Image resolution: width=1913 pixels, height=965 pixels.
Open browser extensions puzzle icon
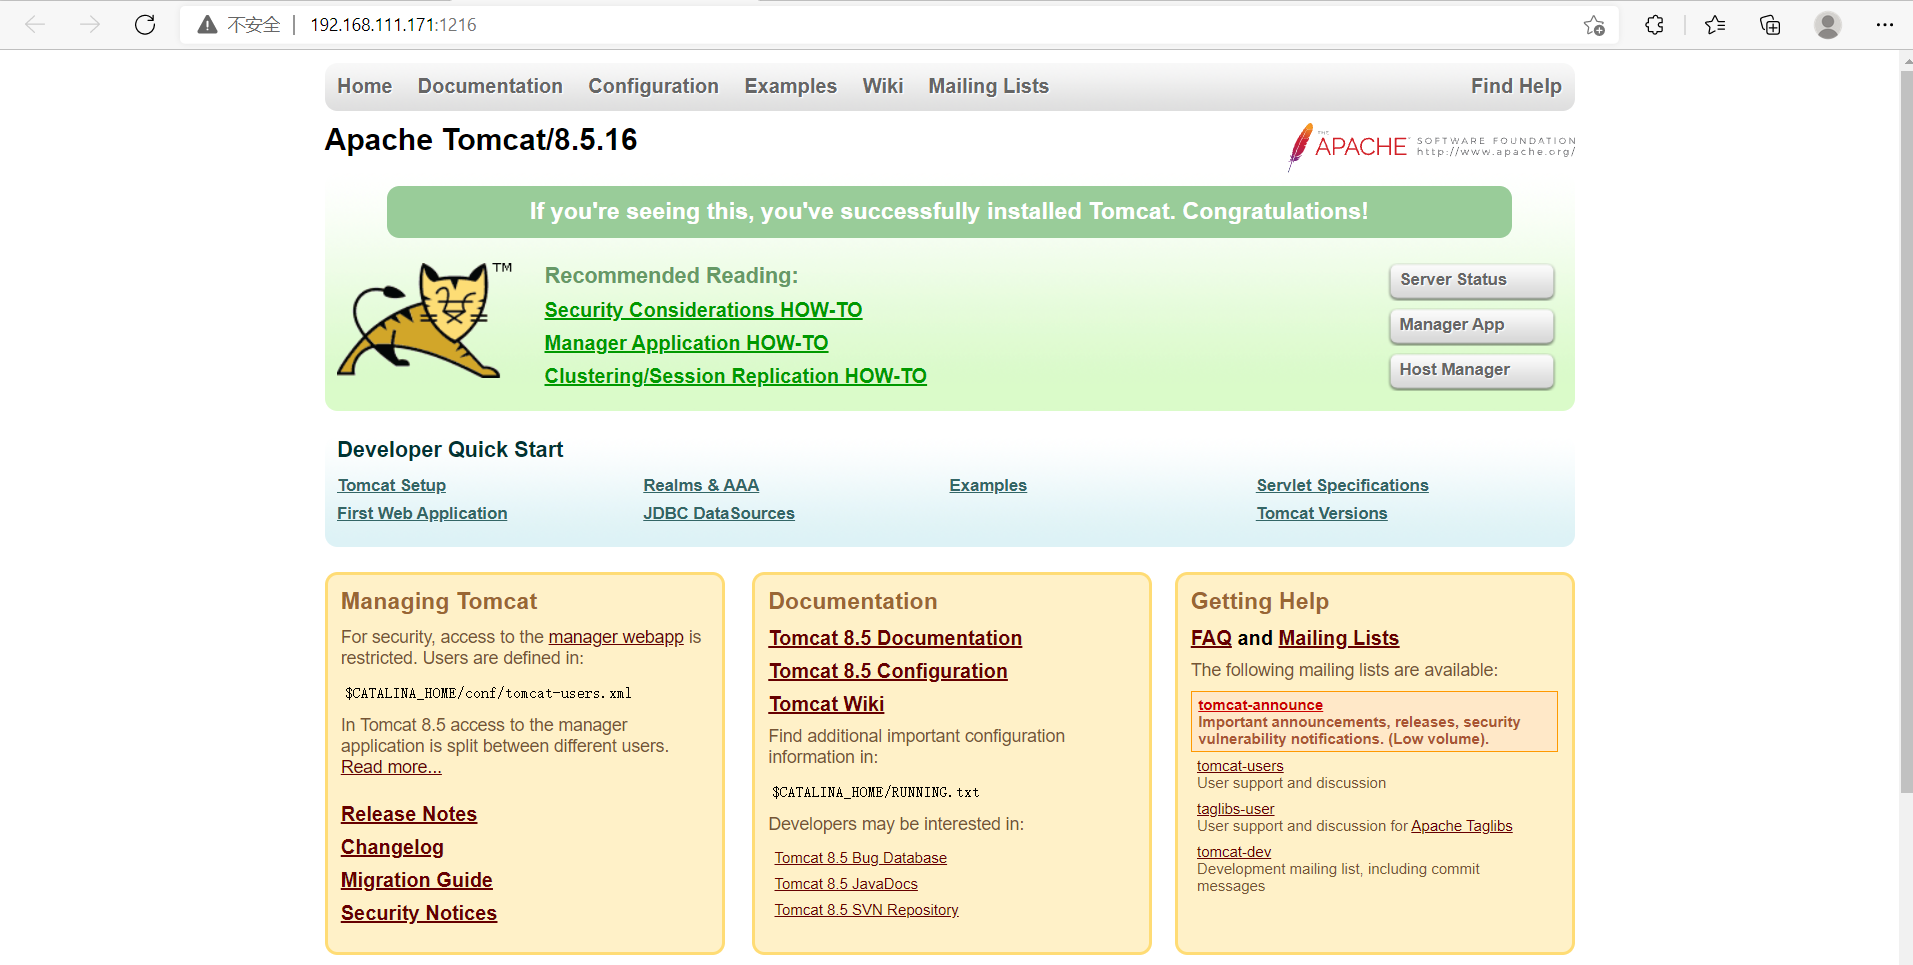1654,25
